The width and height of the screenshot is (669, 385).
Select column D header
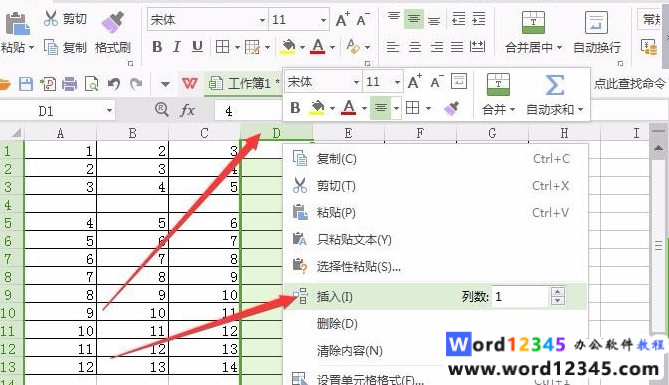pos(276,133)
